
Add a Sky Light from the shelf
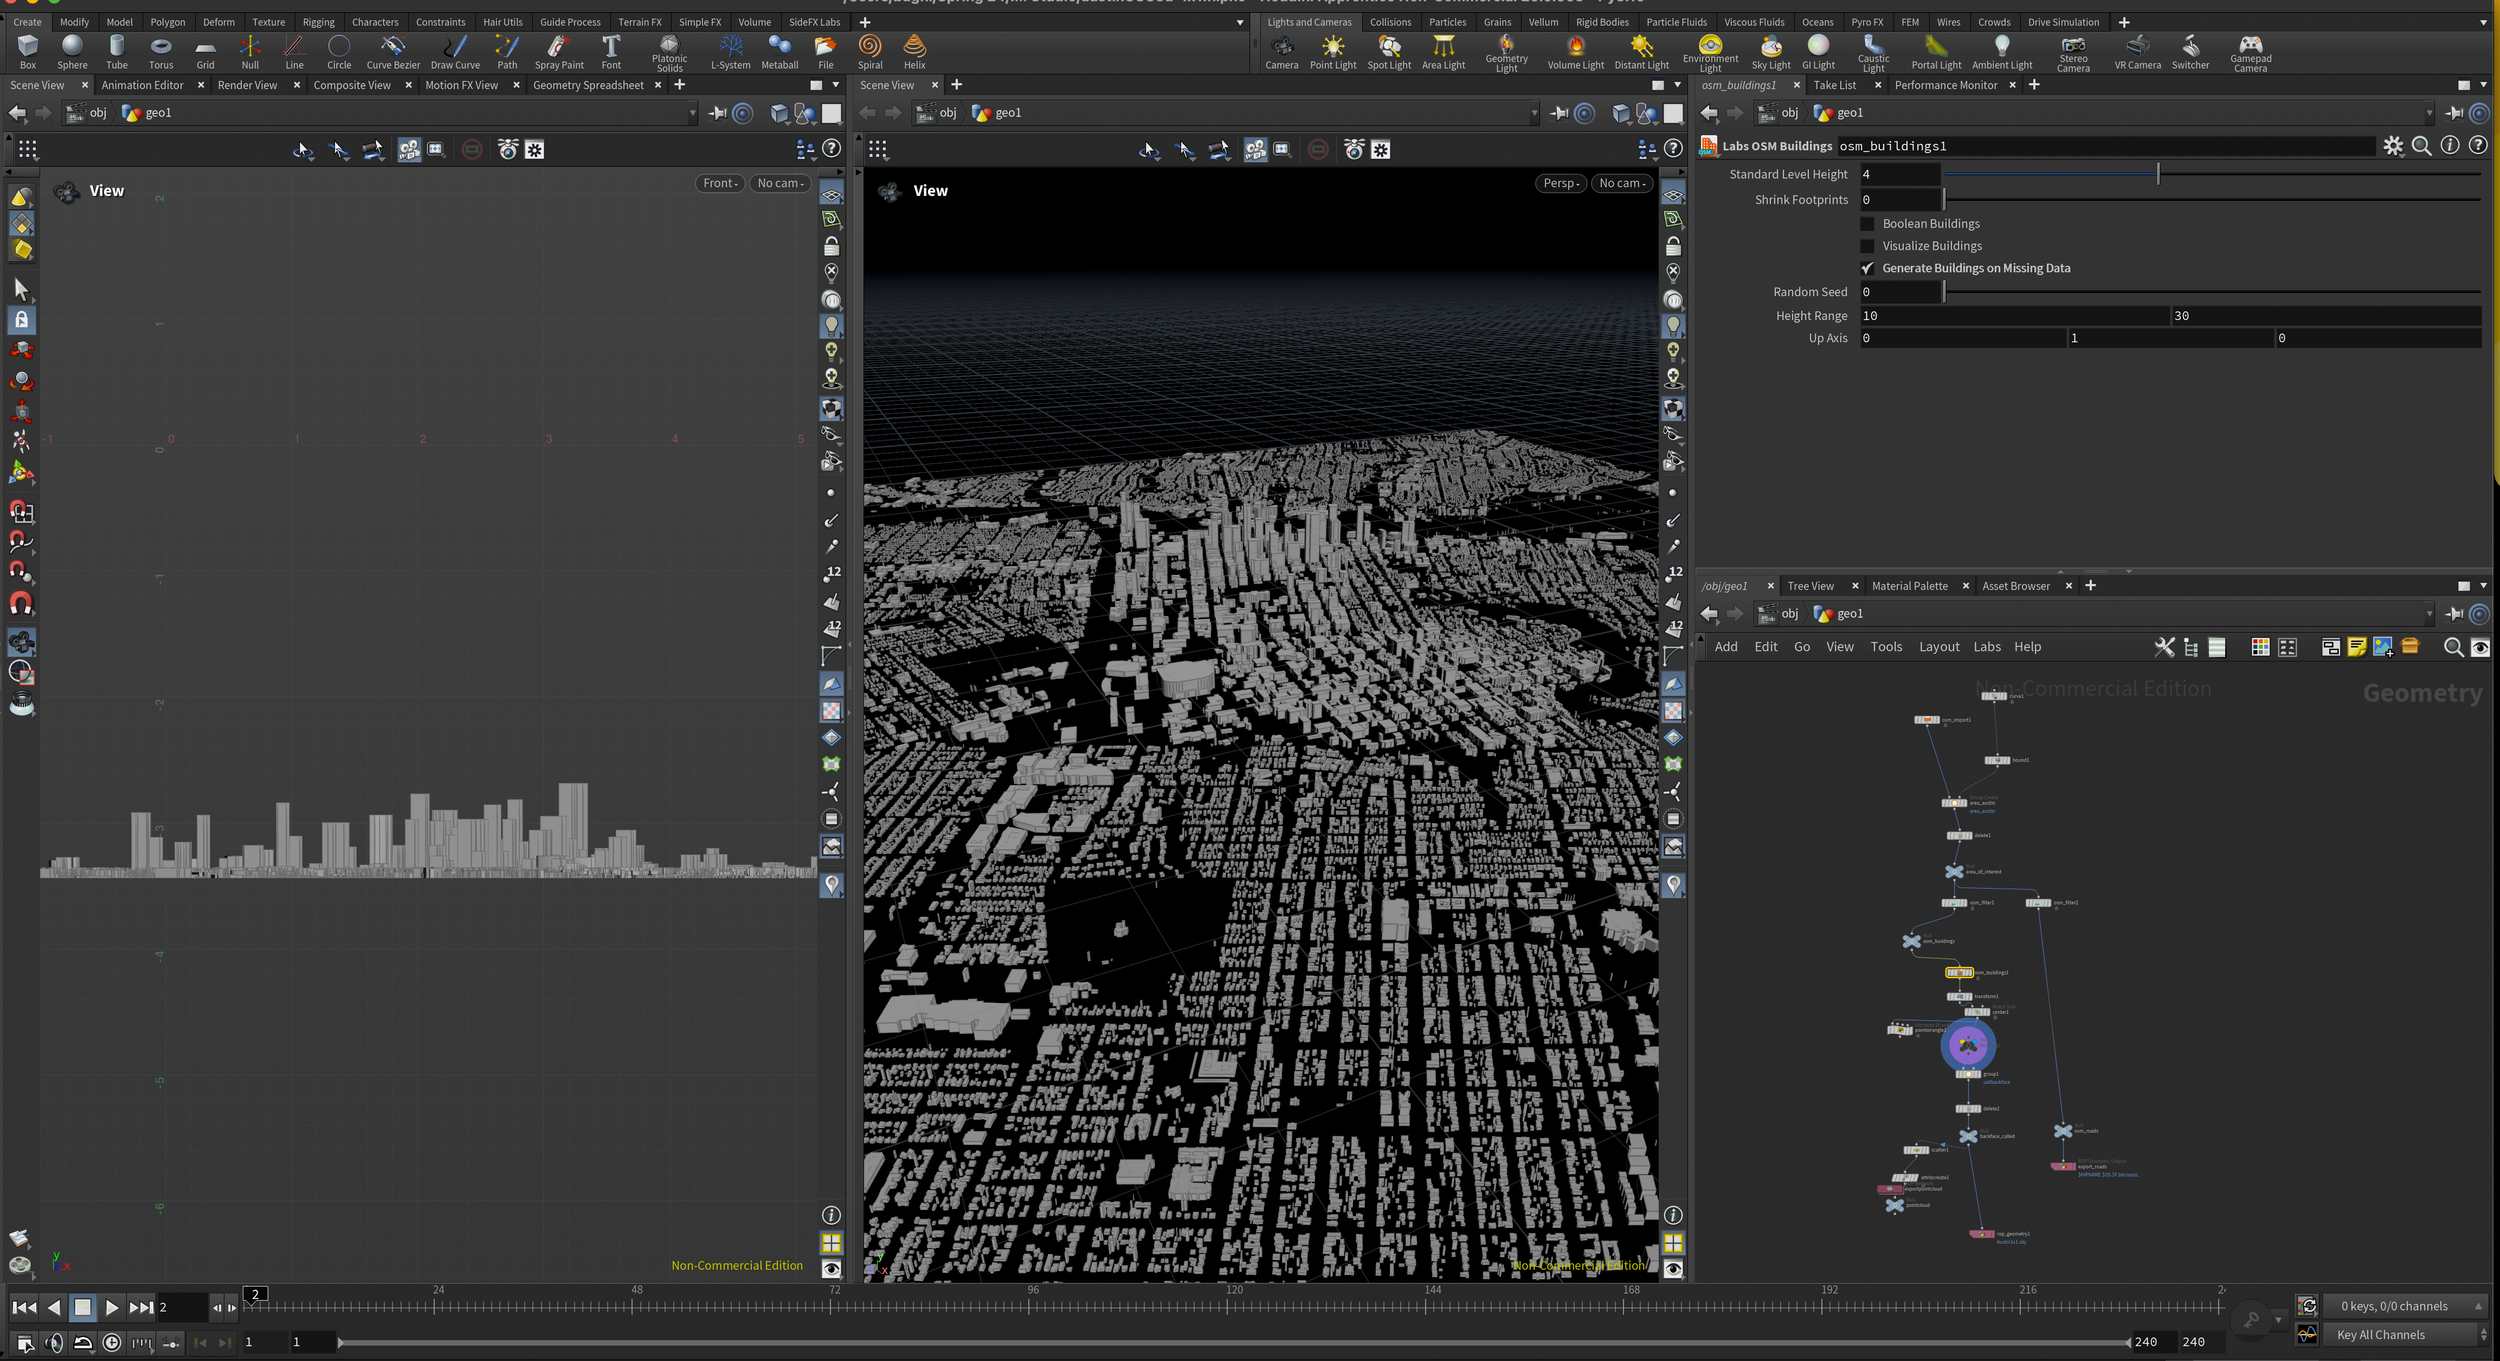point(1770,52)
